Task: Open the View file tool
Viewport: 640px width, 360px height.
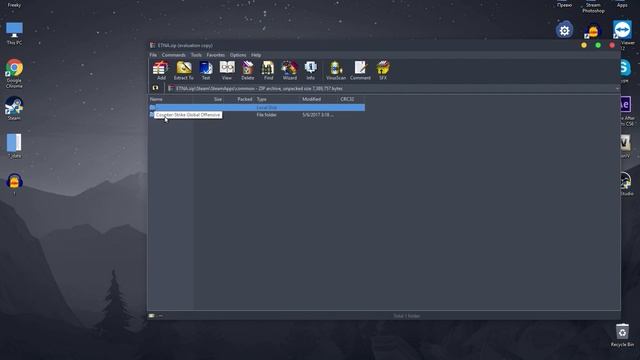Action: point(227,70)
